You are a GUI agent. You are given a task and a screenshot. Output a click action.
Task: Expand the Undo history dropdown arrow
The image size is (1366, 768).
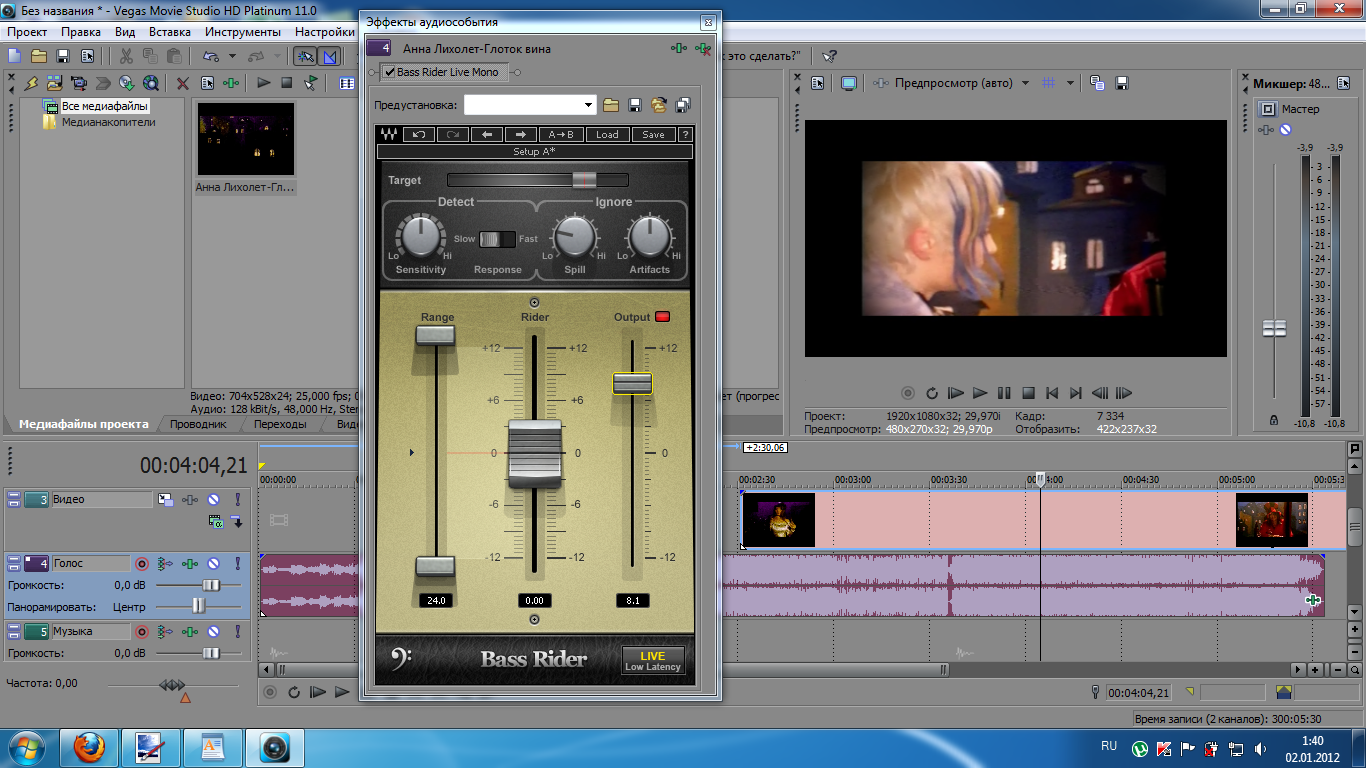click(x=232, y=56)
